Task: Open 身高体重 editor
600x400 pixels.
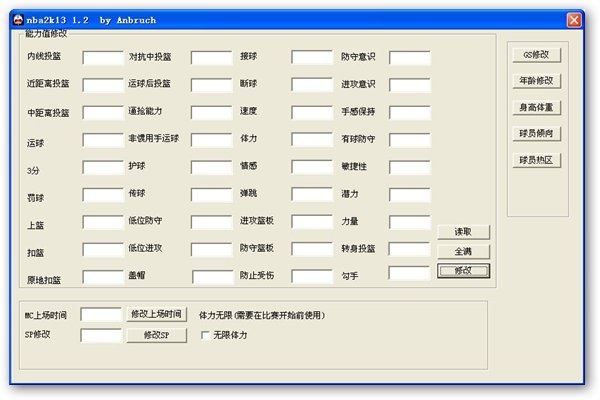Action: pyautogui.click(x=536, y=108)
